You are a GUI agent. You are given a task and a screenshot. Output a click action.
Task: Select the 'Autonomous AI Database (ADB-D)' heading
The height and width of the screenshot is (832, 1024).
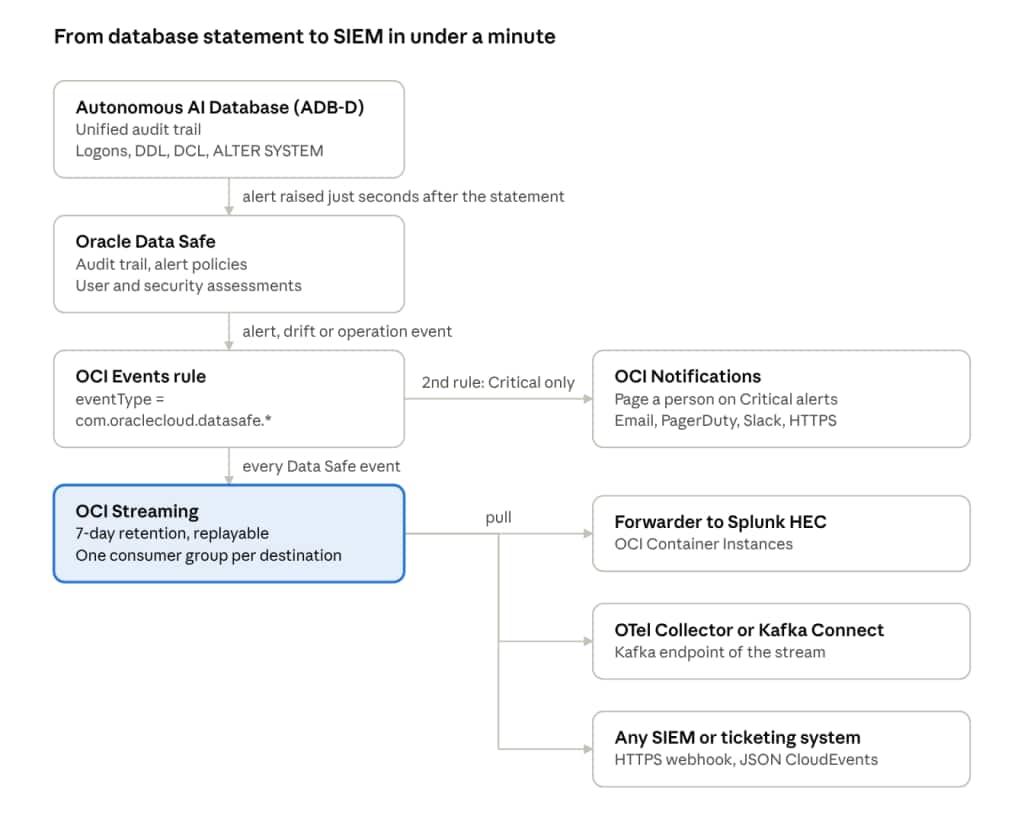pyautogui.click(x=220, y=107)
